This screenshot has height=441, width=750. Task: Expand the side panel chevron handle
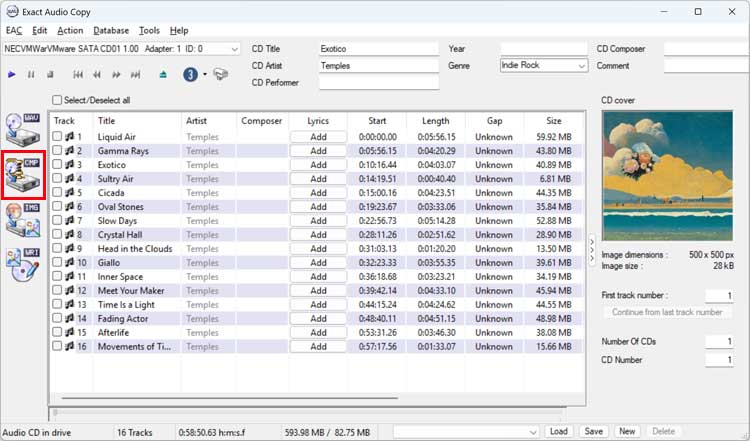[x=592, y=249]
